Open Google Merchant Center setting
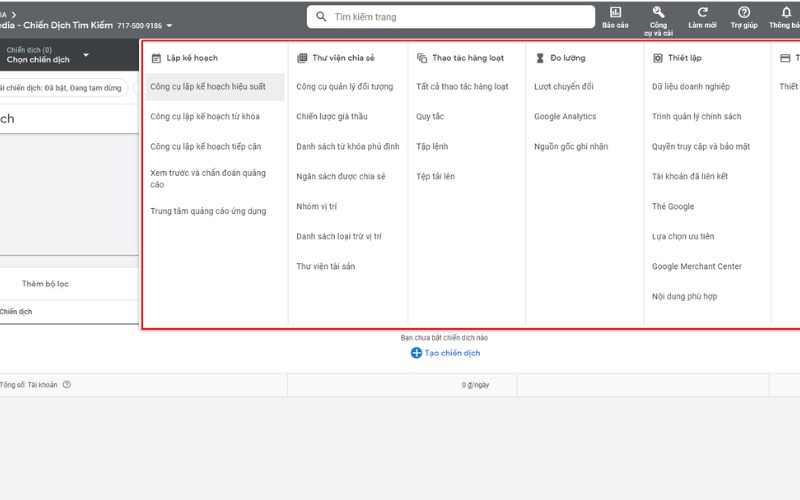This screenshot has height=500, width=800. [696, 267]
